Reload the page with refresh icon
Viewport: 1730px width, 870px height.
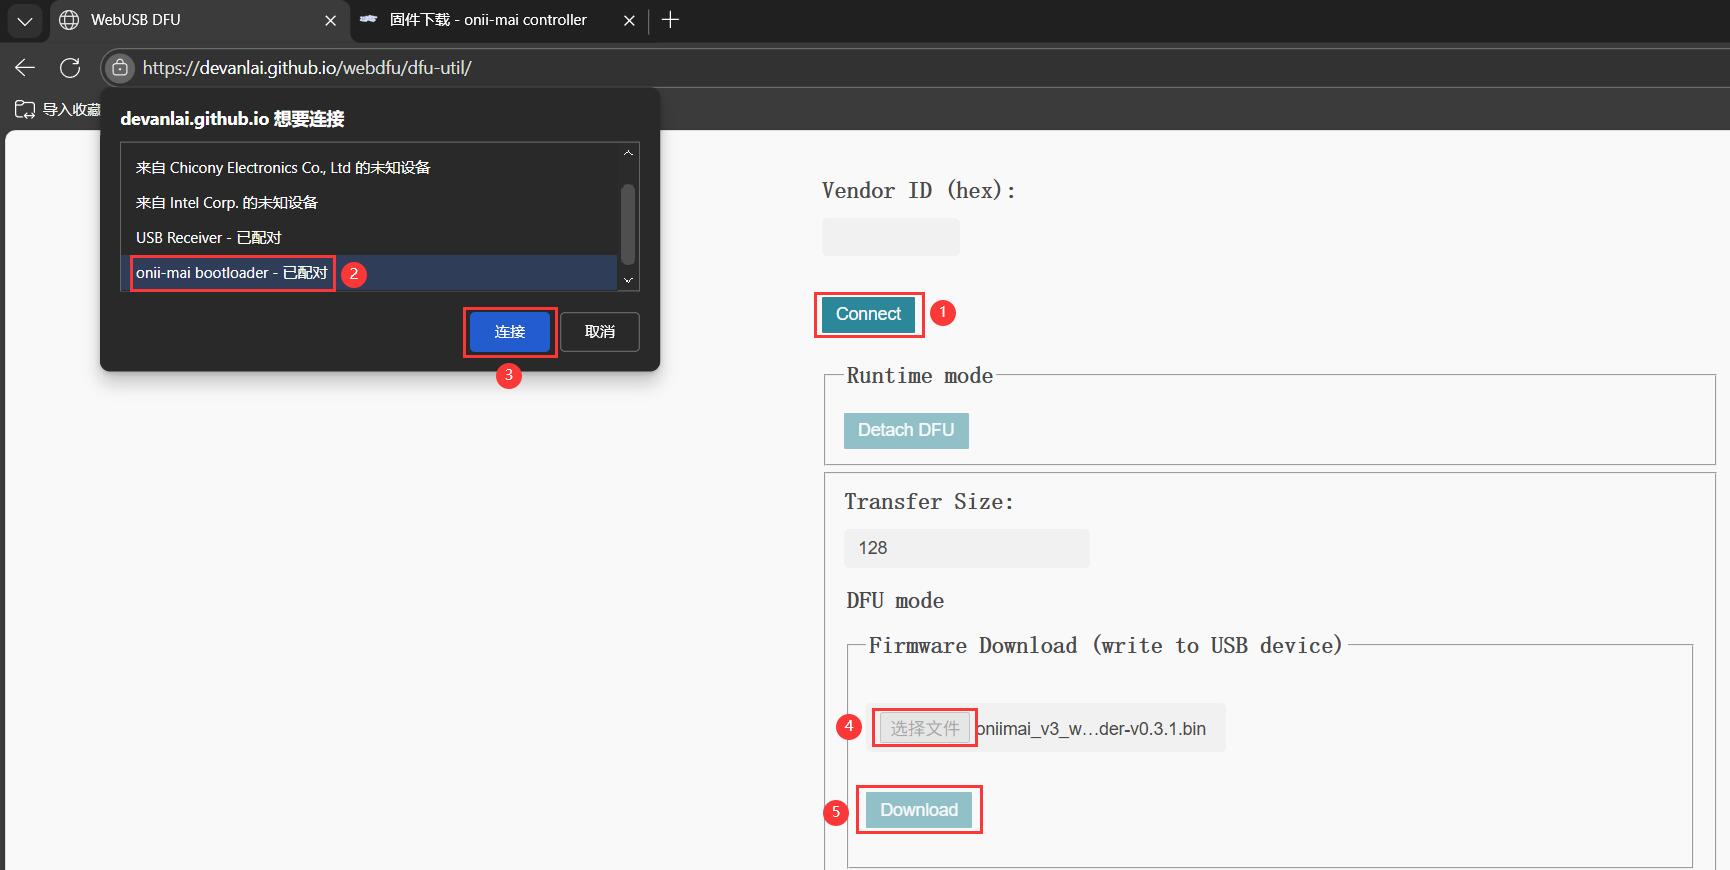coord(70,68)
